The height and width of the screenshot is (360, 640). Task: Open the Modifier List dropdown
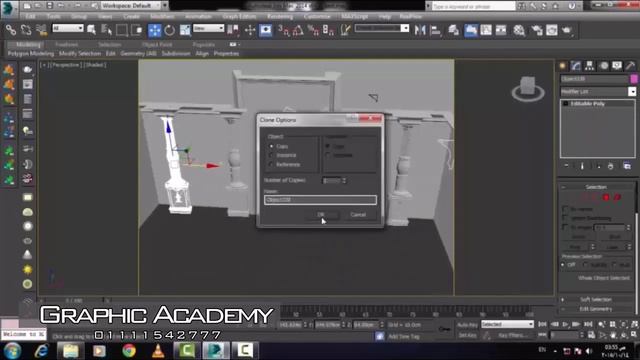[598, 91]
